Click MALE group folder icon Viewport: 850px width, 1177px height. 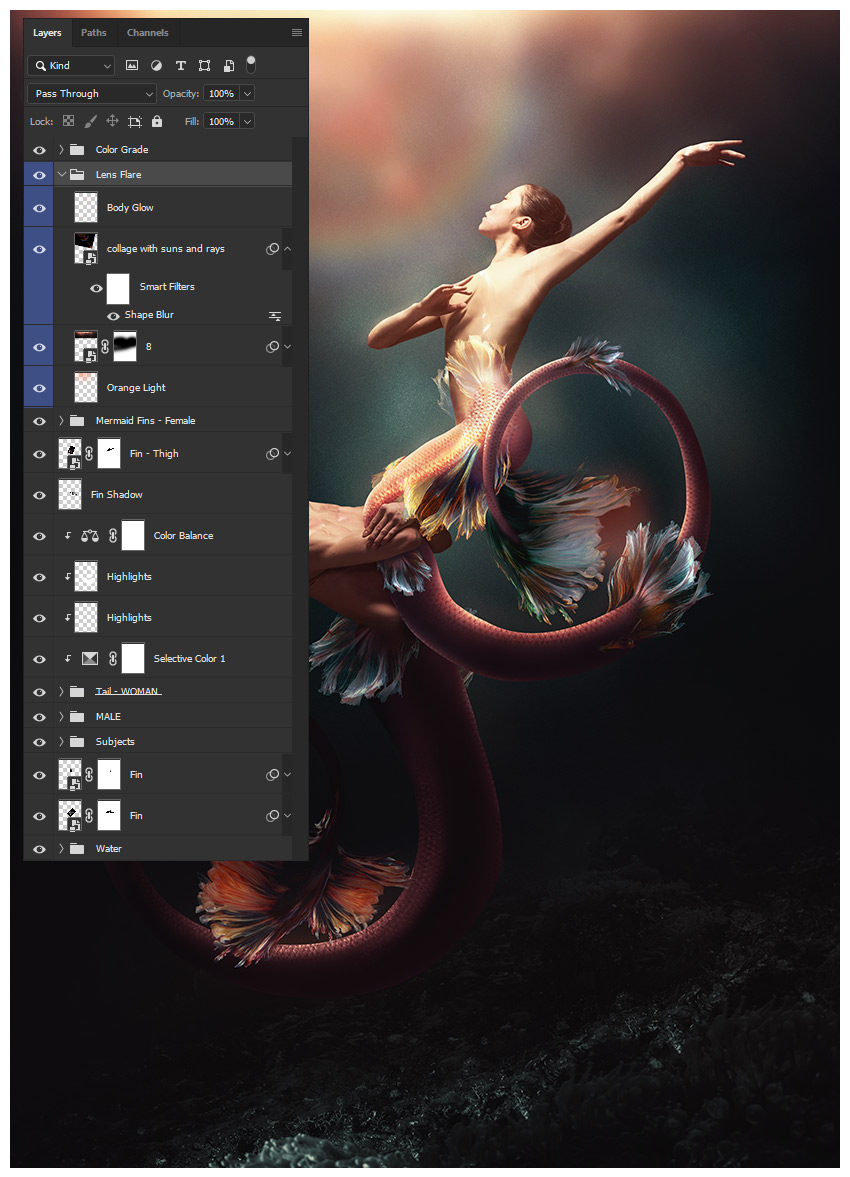[x=77, y=716]
